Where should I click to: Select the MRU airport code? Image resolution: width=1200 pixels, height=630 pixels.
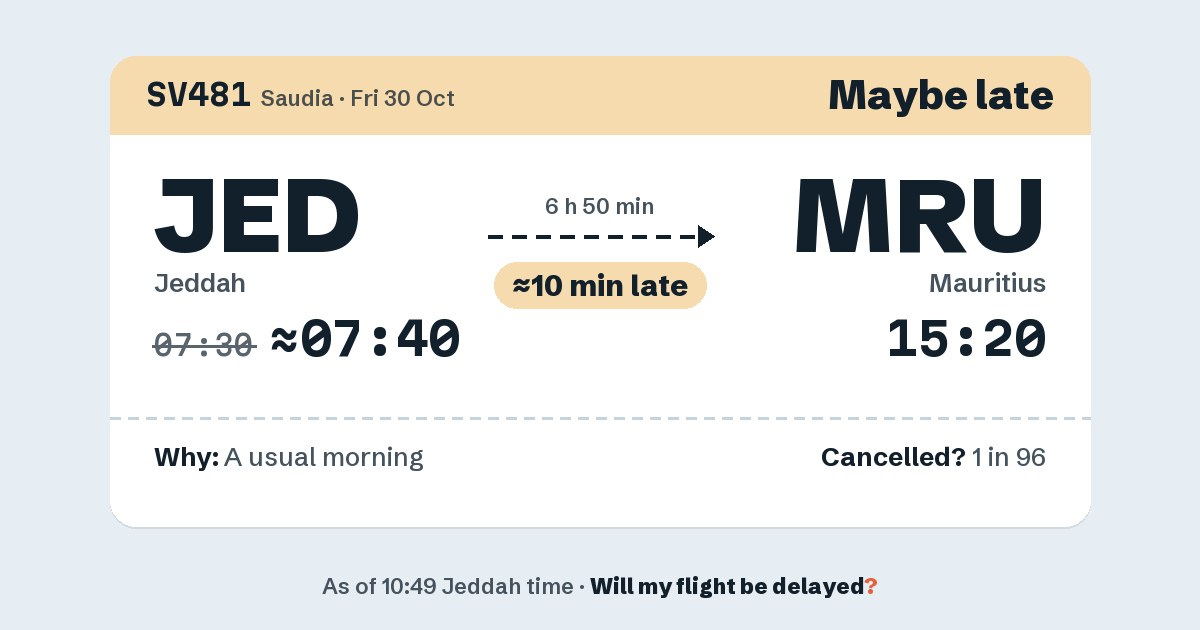tap(920, 215)
